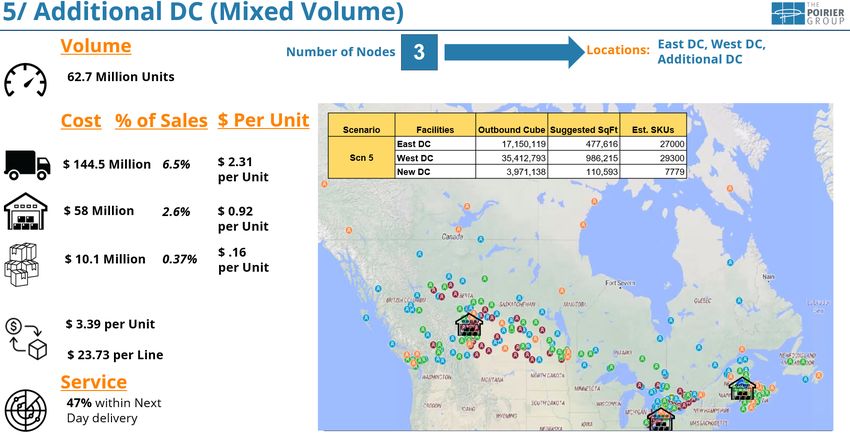The height and width of the screenshot is (435, 850).
Task: Click the 6.5% sales percentage
Action: [x=176, y=164]
